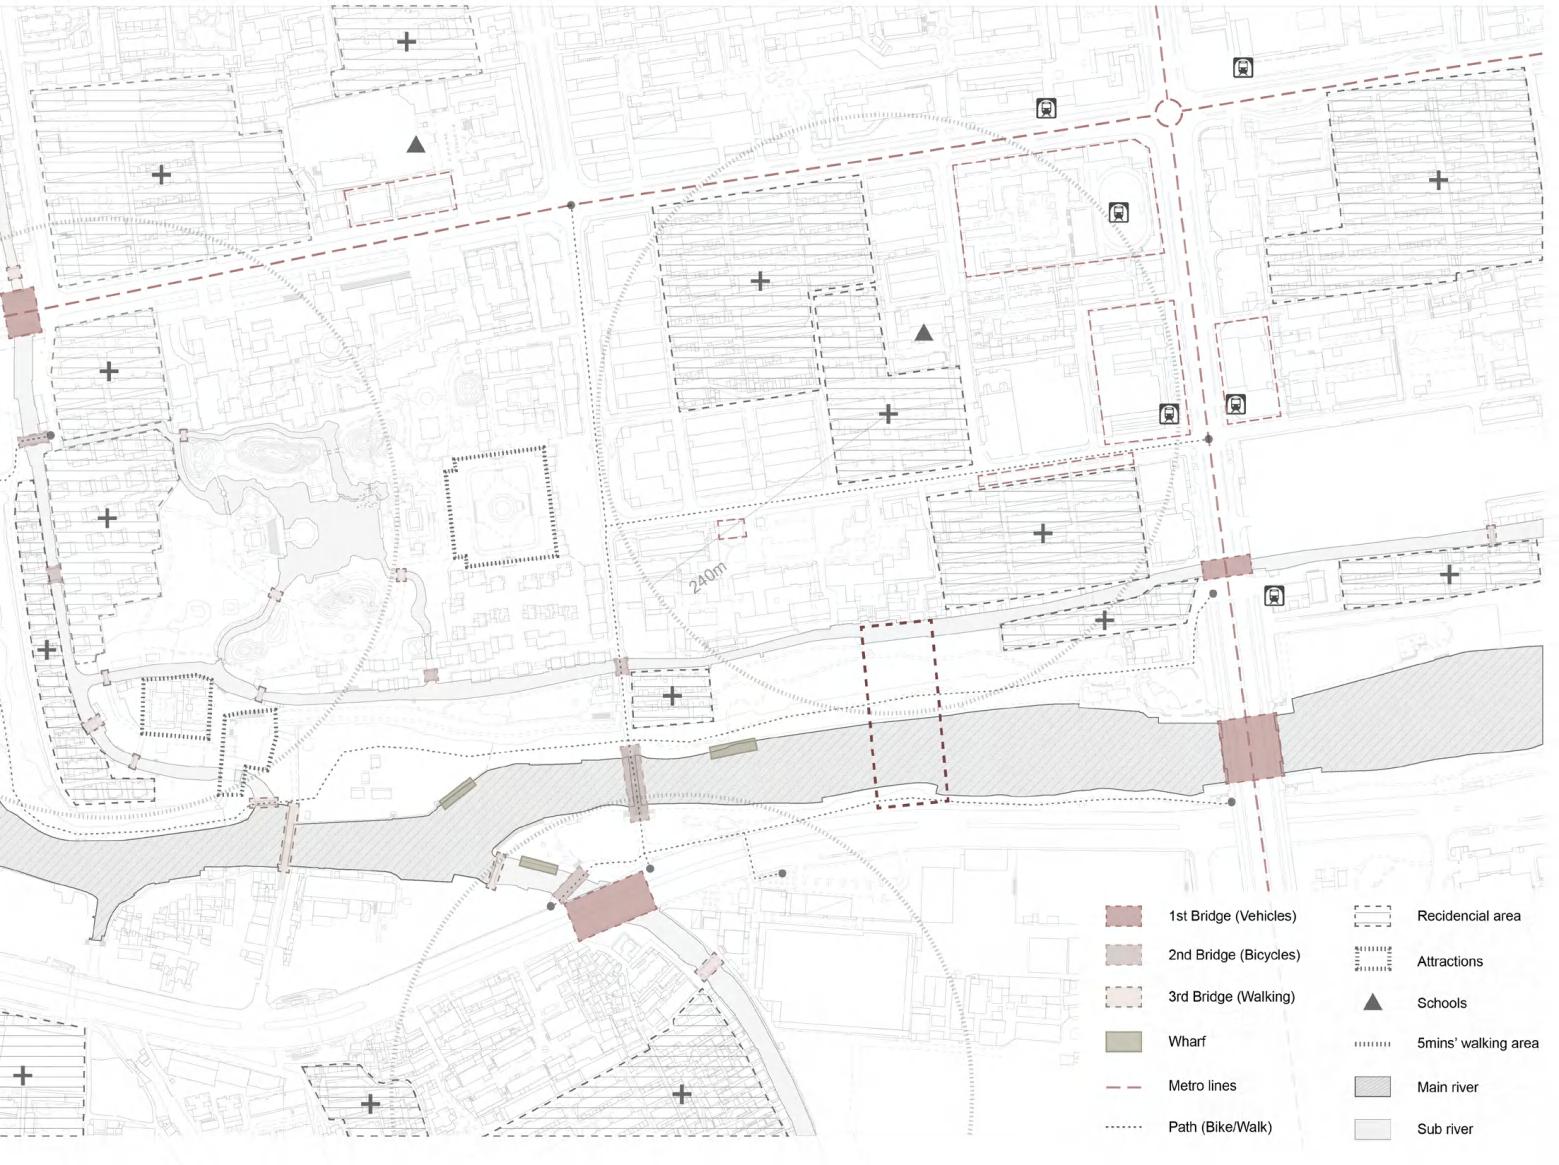The image size is (1559, 1165).
Task: Click the metro icon northeast of the roundabout
Action: pyautogui.click(x=1243, y=68)
